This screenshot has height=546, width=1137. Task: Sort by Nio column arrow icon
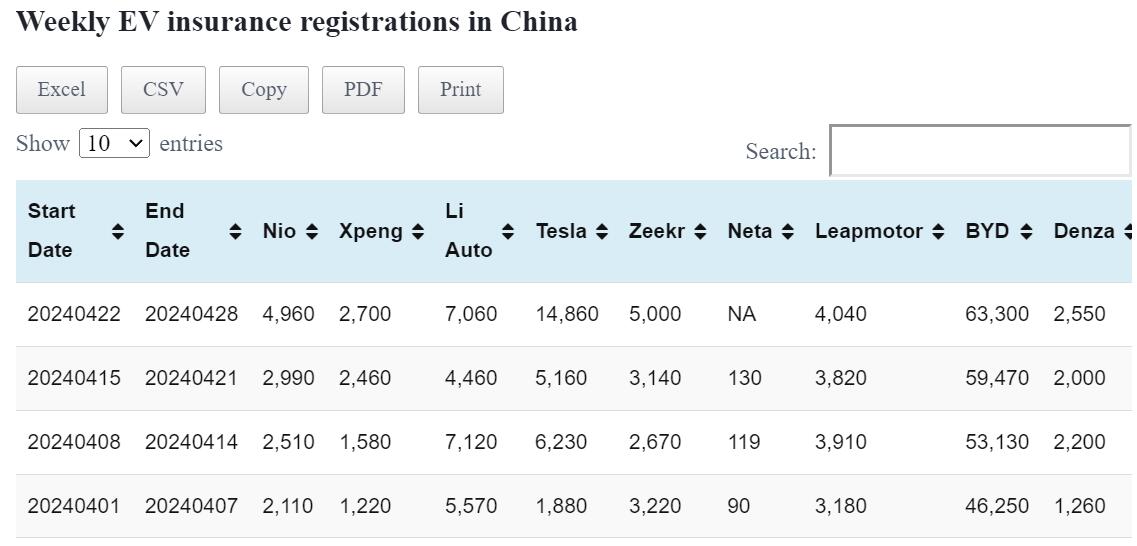312,231
